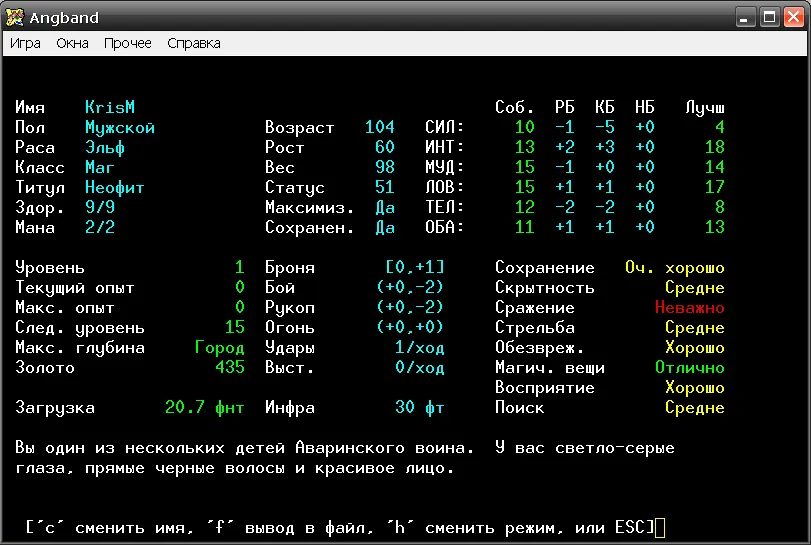Screen dimensions: 811x545
Task: Click the gold amount 435
Action: 230,367
